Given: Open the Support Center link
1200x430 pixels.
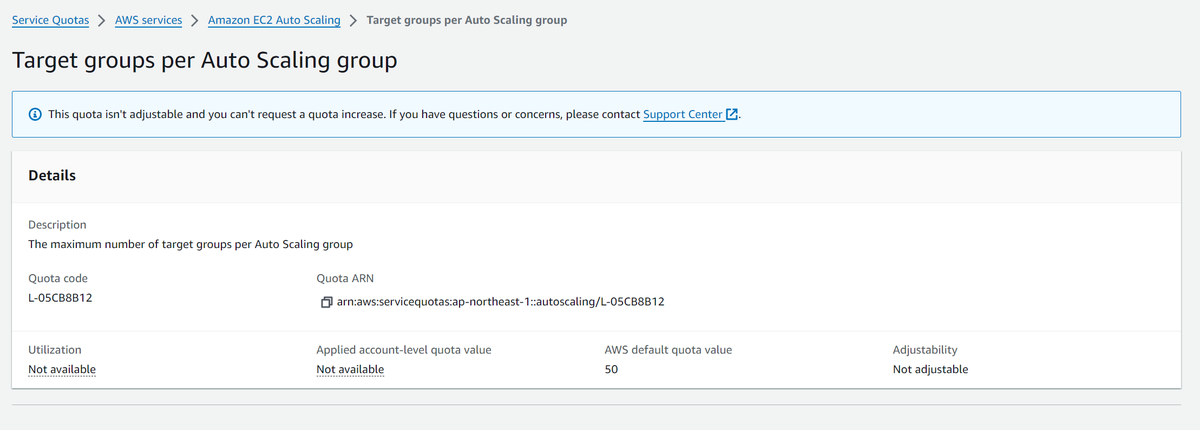Looking at the screenshot, I should click(x=683, y=115).
